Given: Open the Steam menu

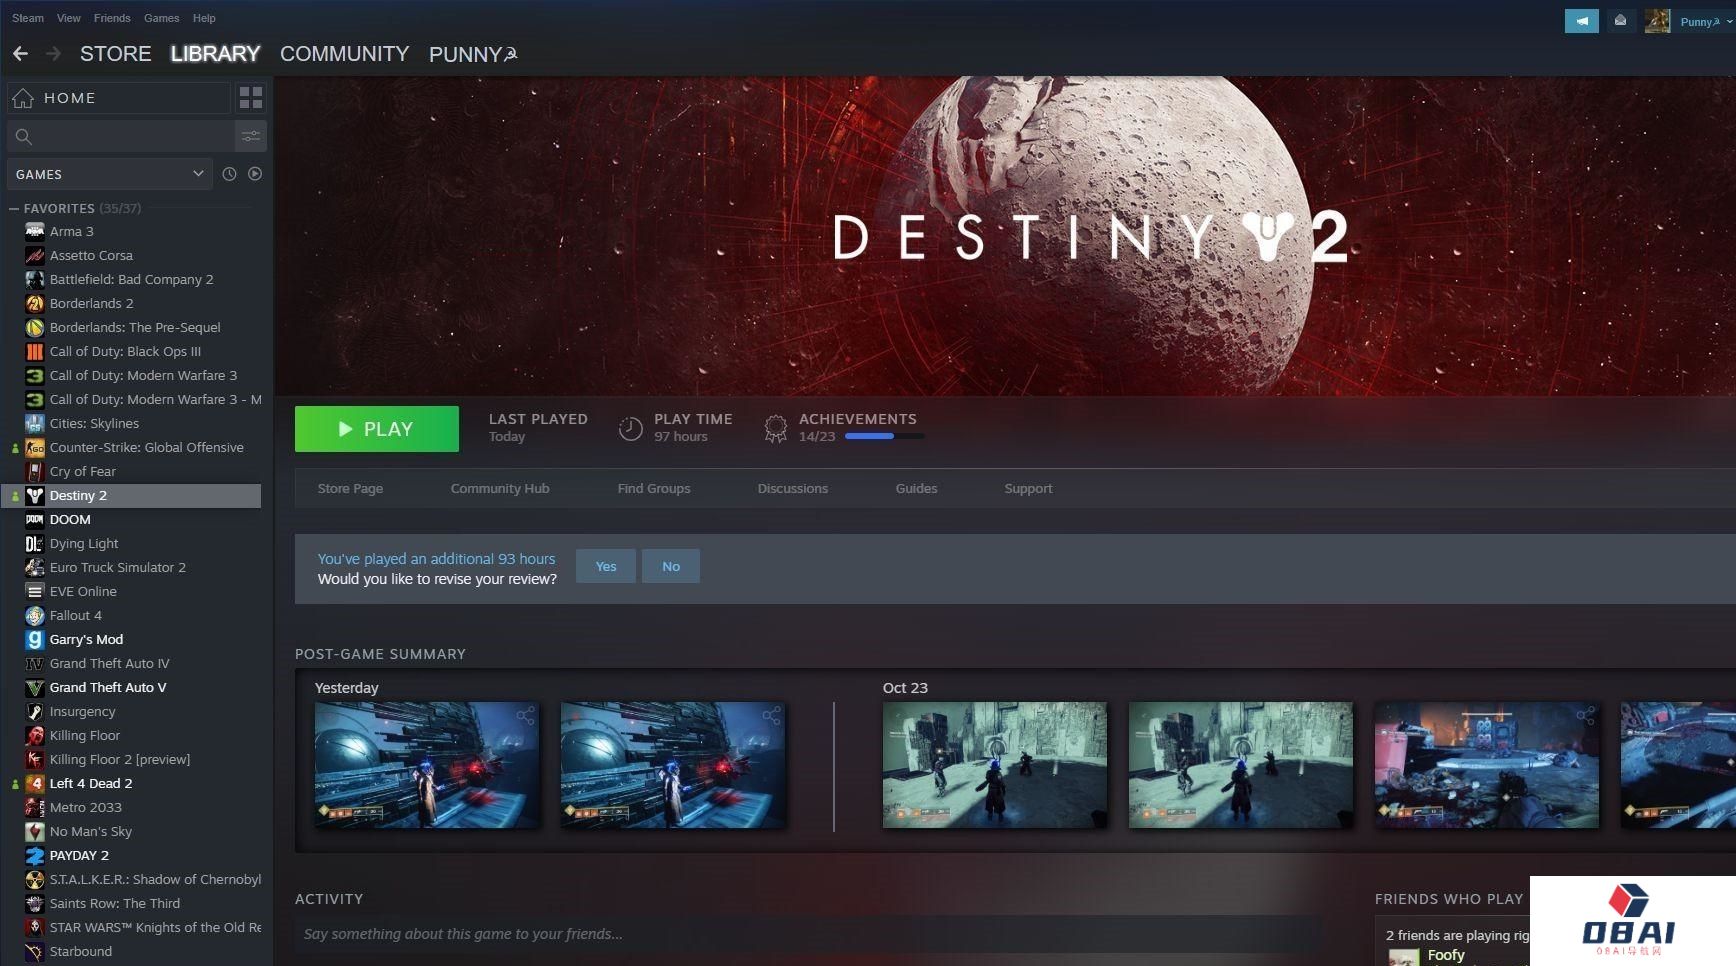Looking at the screenshot, I should click(x=28, y=18).
